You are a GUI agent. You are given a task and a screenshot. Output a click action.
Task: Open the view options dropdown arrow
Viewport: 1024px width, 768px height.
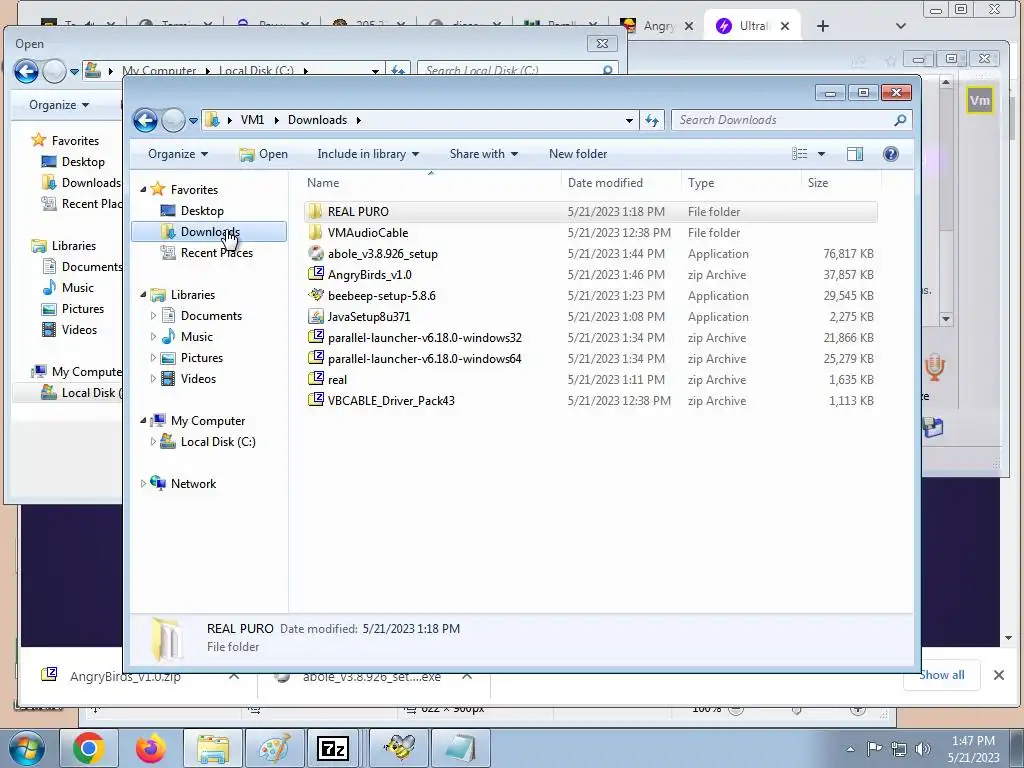pos(822,154)
